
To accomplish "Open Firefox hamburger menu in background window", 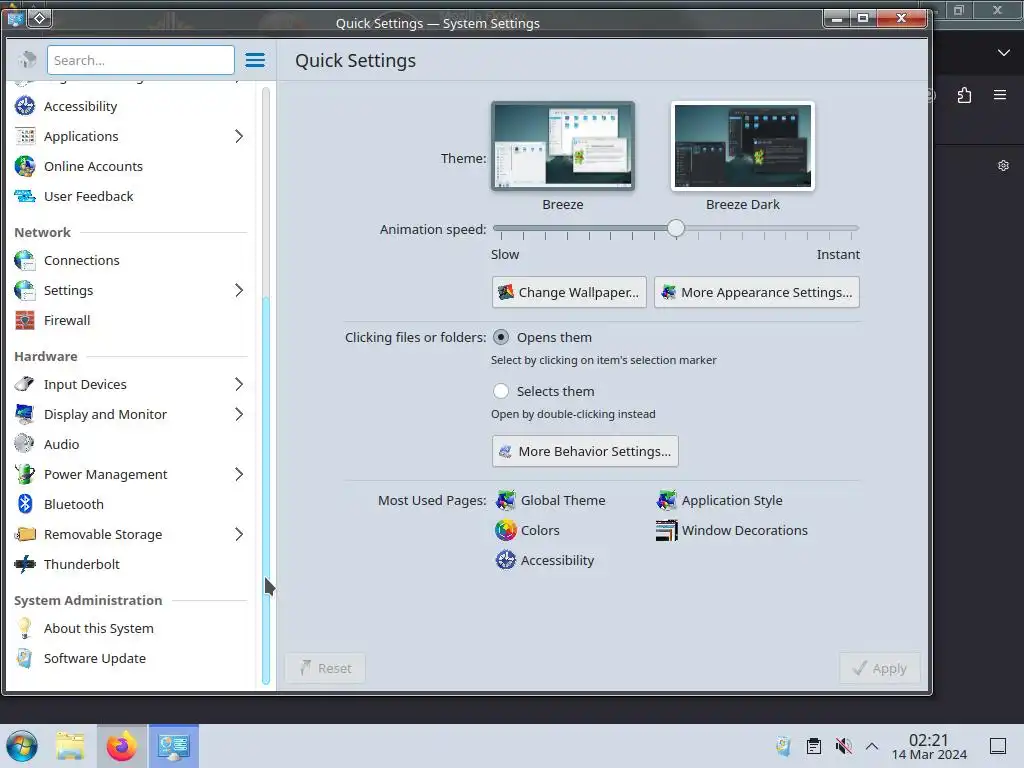I will [1000, 95].
